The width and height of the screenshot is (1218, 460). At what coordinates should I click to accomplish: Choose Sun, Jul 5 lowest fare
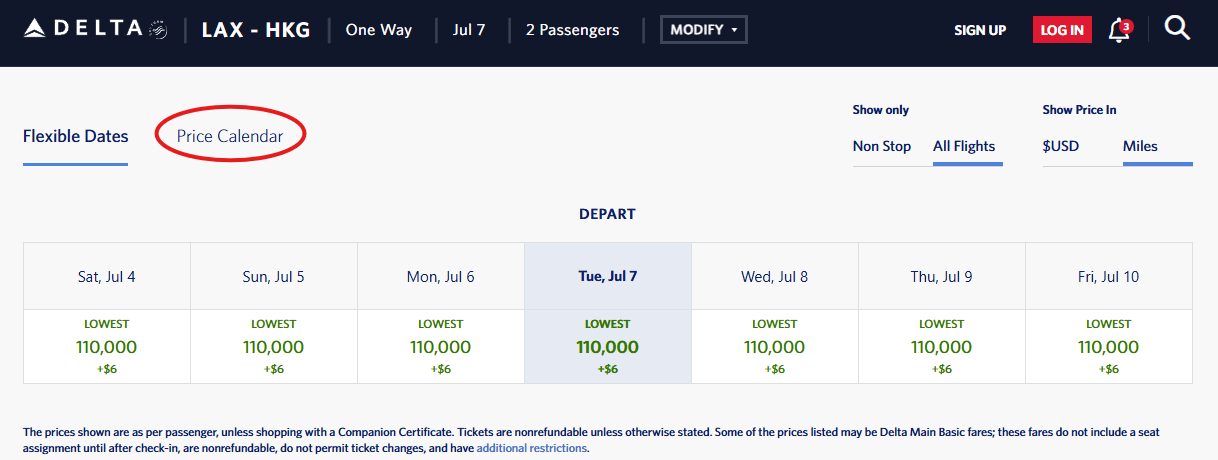click(x=274, y=347)
